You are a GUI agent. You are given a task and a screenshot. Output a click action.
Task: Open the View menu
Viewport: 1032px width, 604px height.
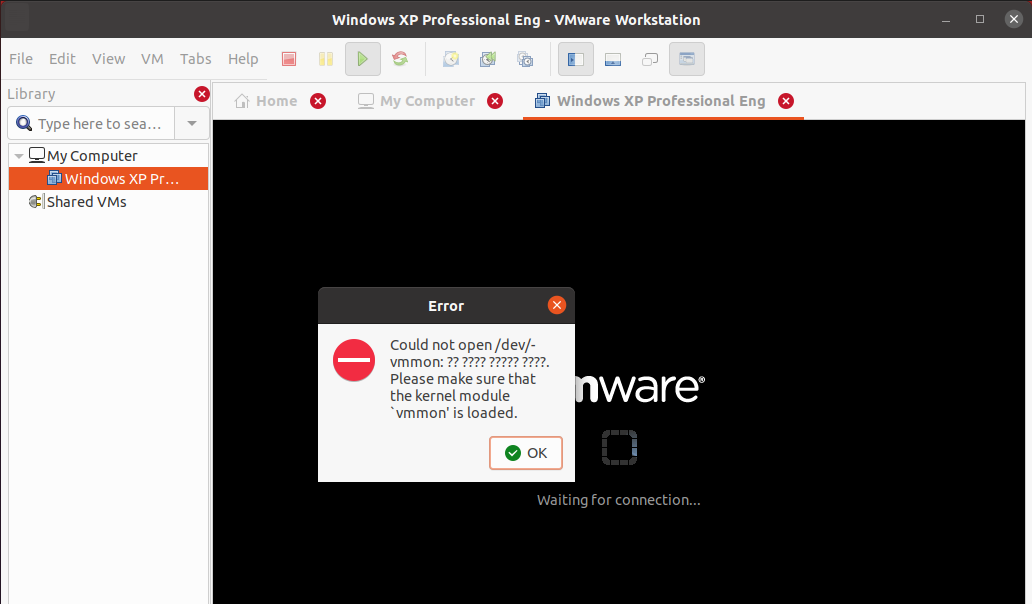pos(109,59)
